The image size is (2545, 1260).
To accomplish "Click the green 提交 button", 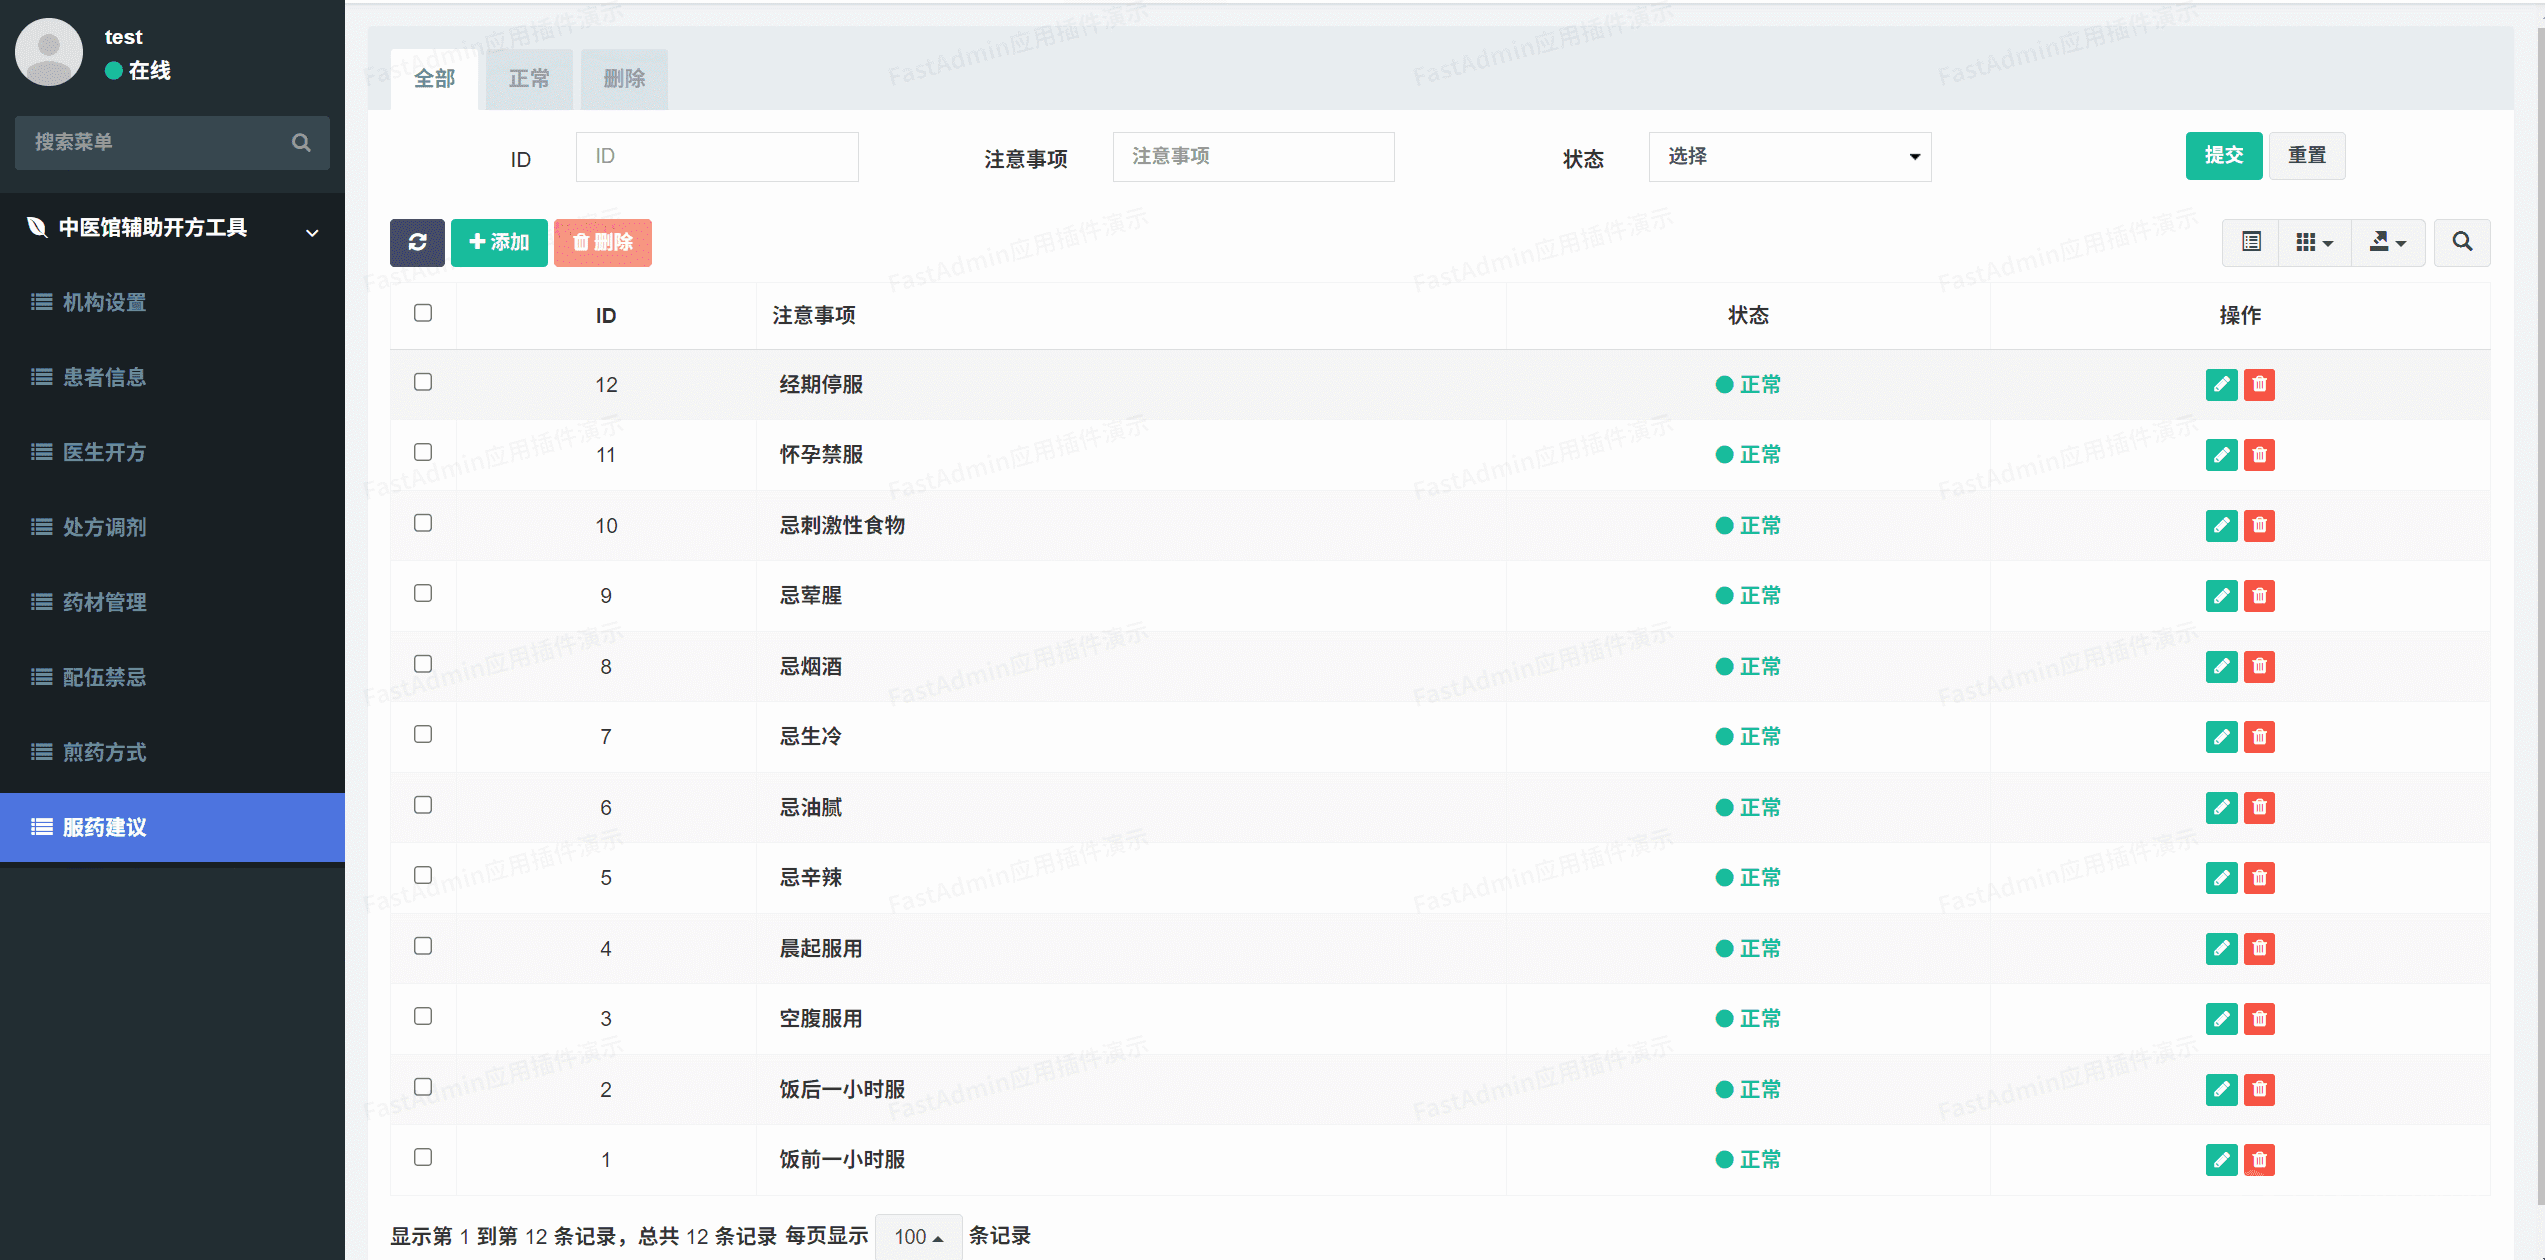I will (2223, 155).
